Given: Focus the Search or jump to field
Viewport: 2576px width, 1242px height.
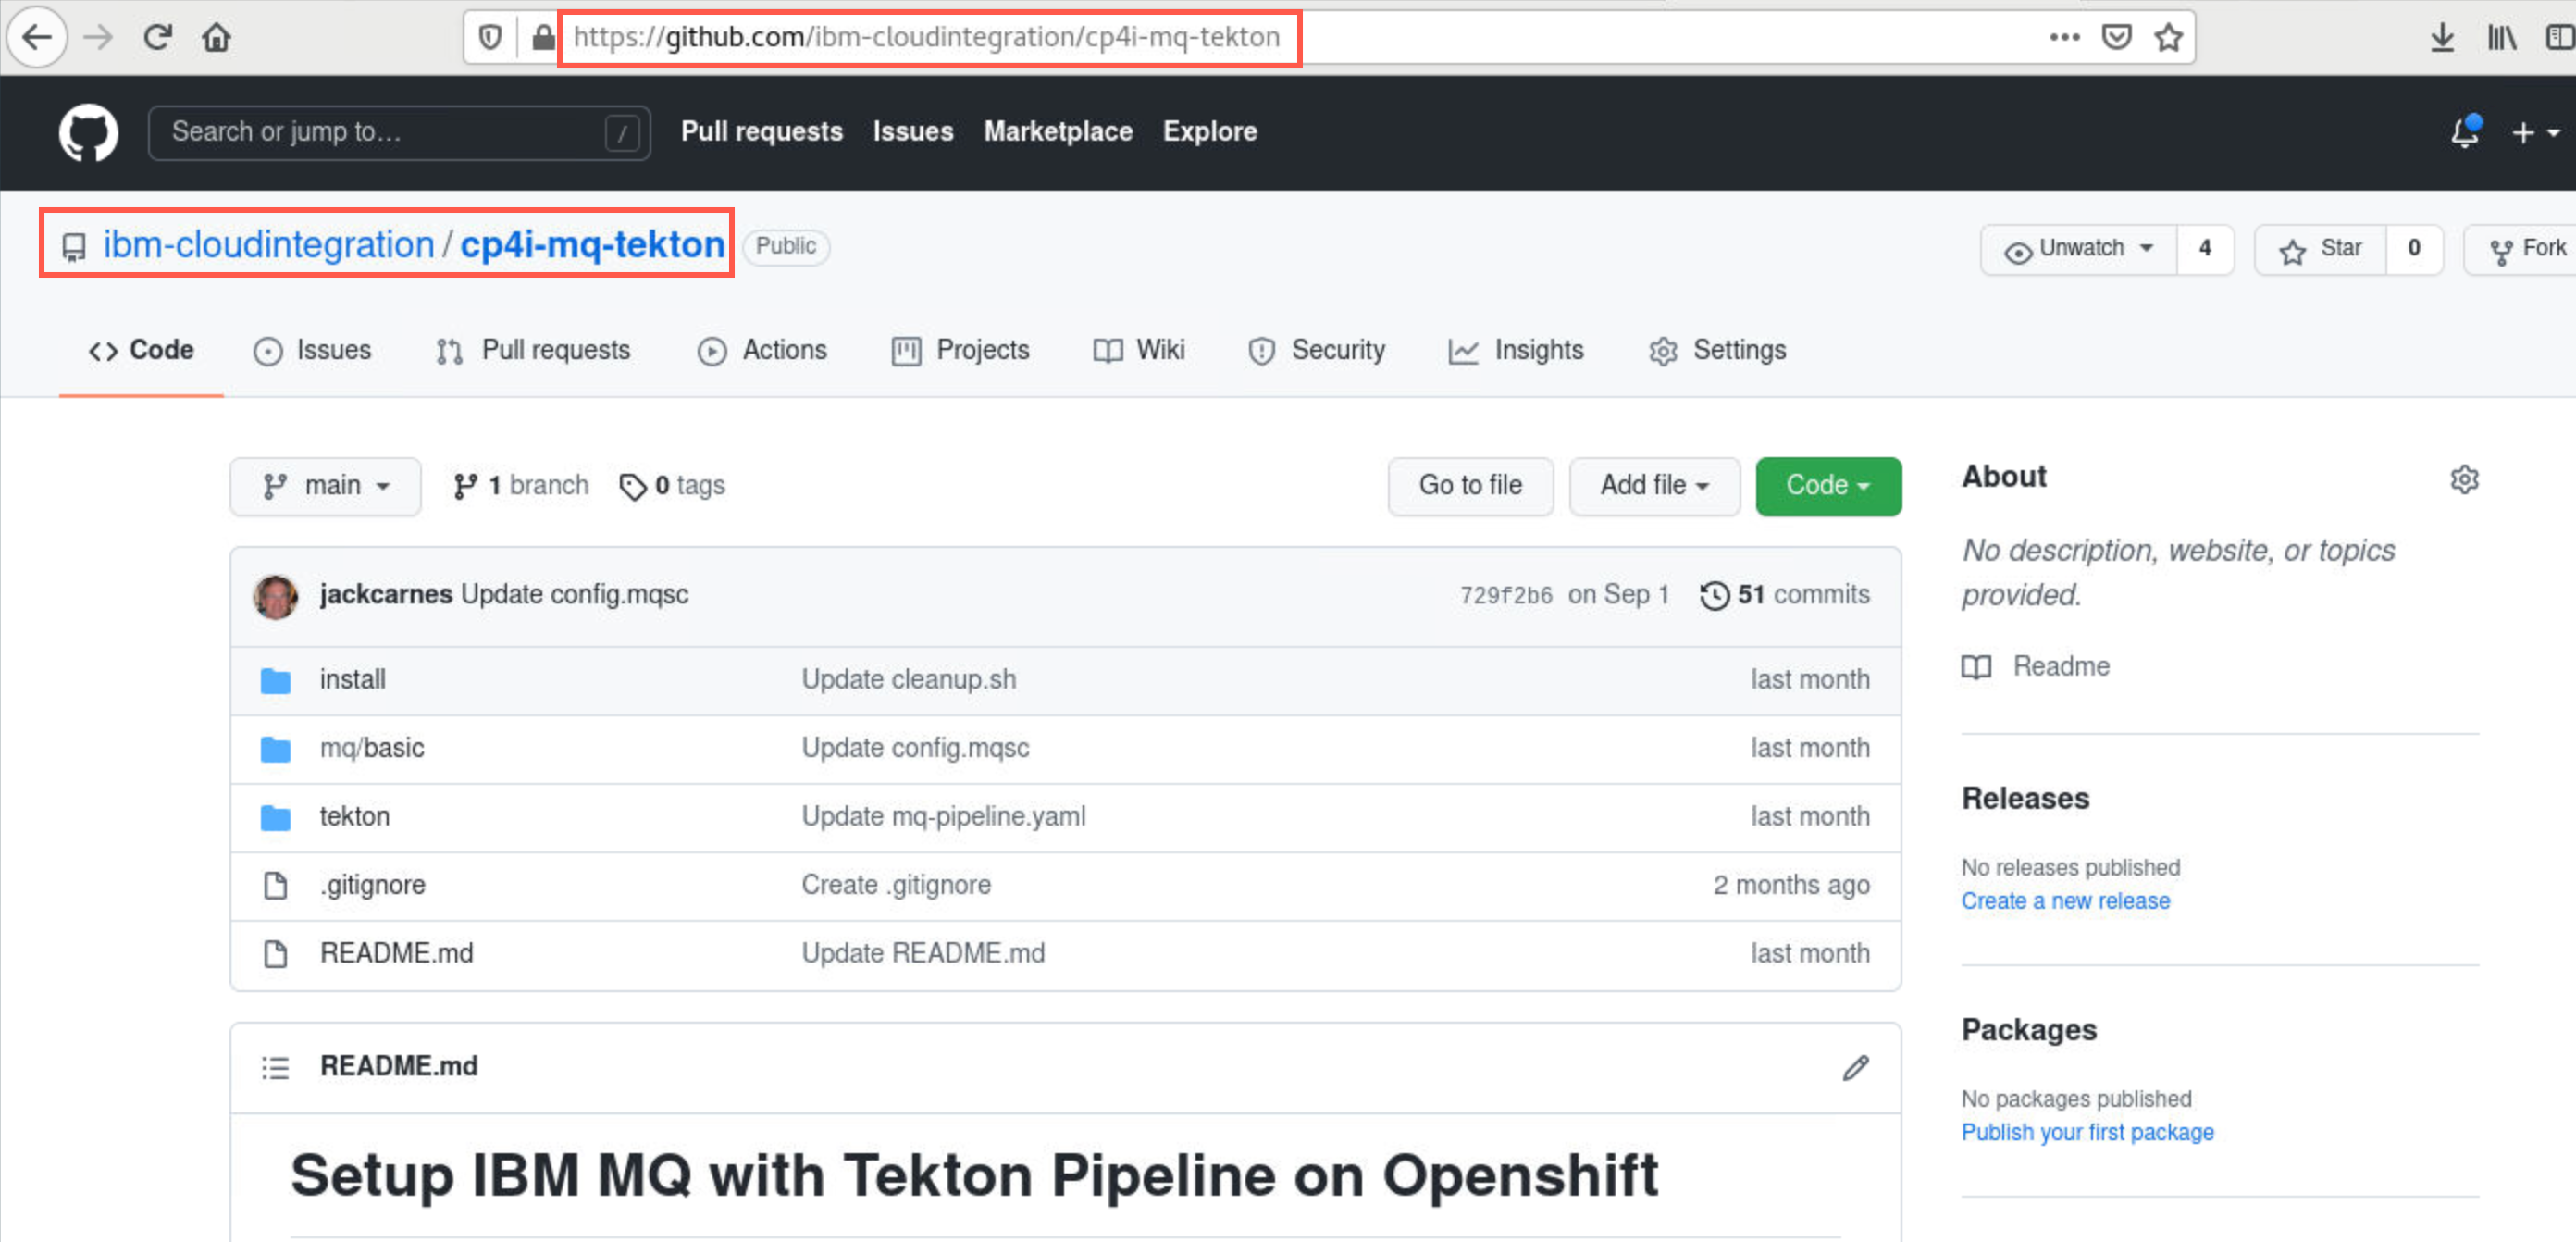Looking at the screenshot, I should (399, 132).
